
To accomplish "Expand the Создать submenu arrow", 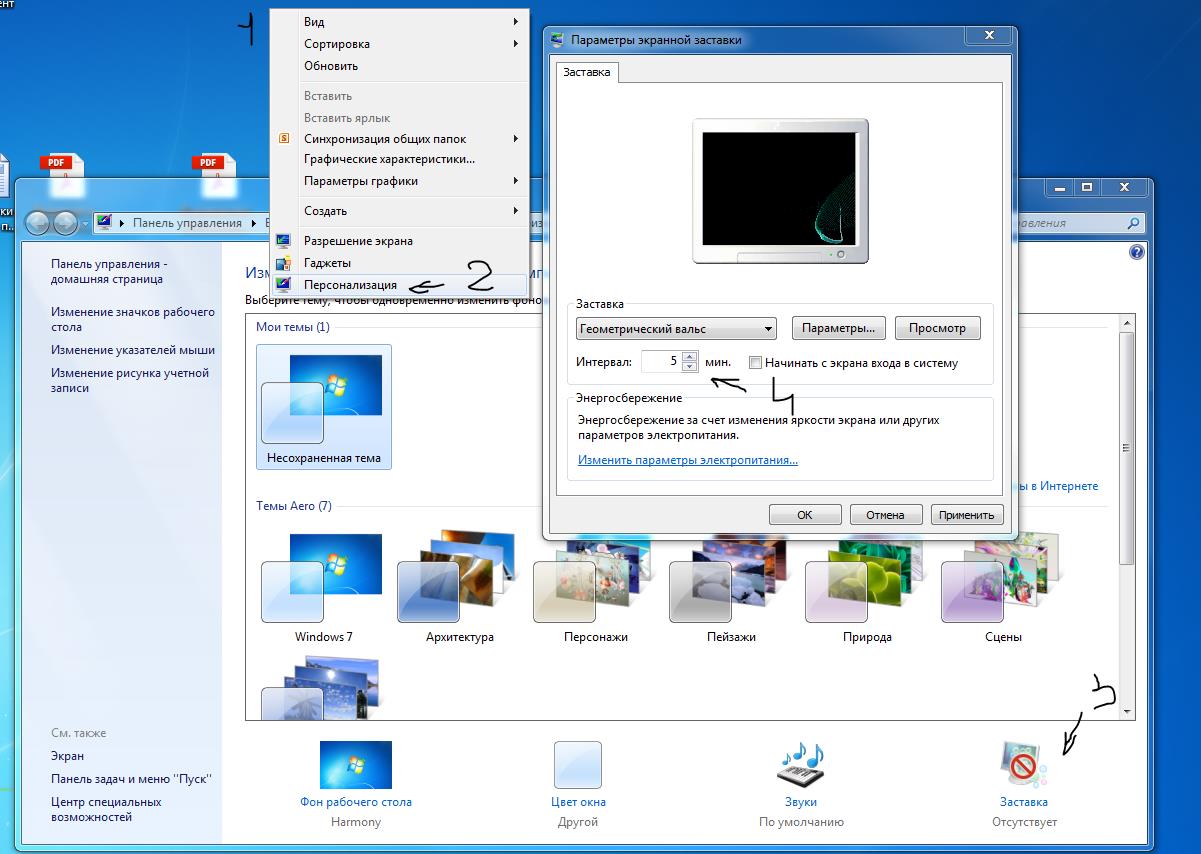I will click(516, 211).
